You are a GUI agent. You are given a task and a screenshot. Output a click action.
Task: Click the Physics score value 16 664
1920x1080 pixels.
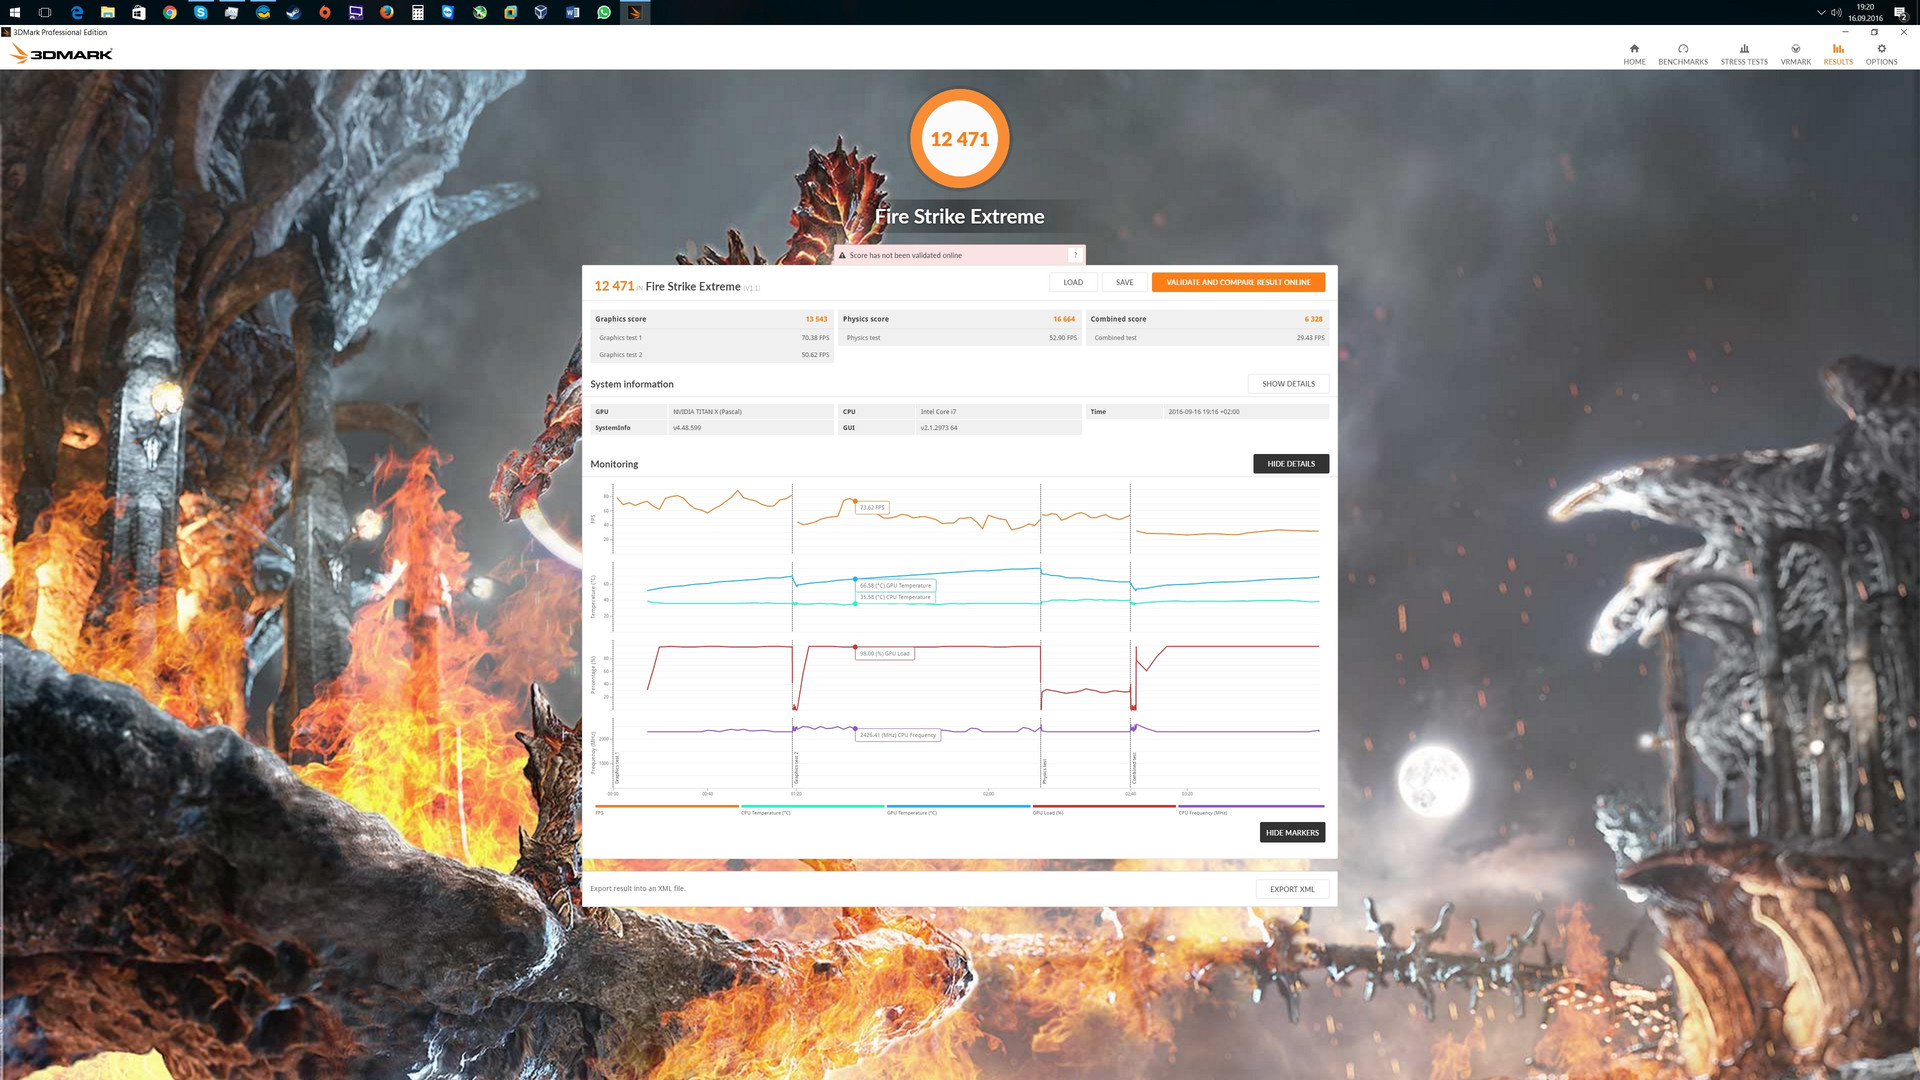1064,319
